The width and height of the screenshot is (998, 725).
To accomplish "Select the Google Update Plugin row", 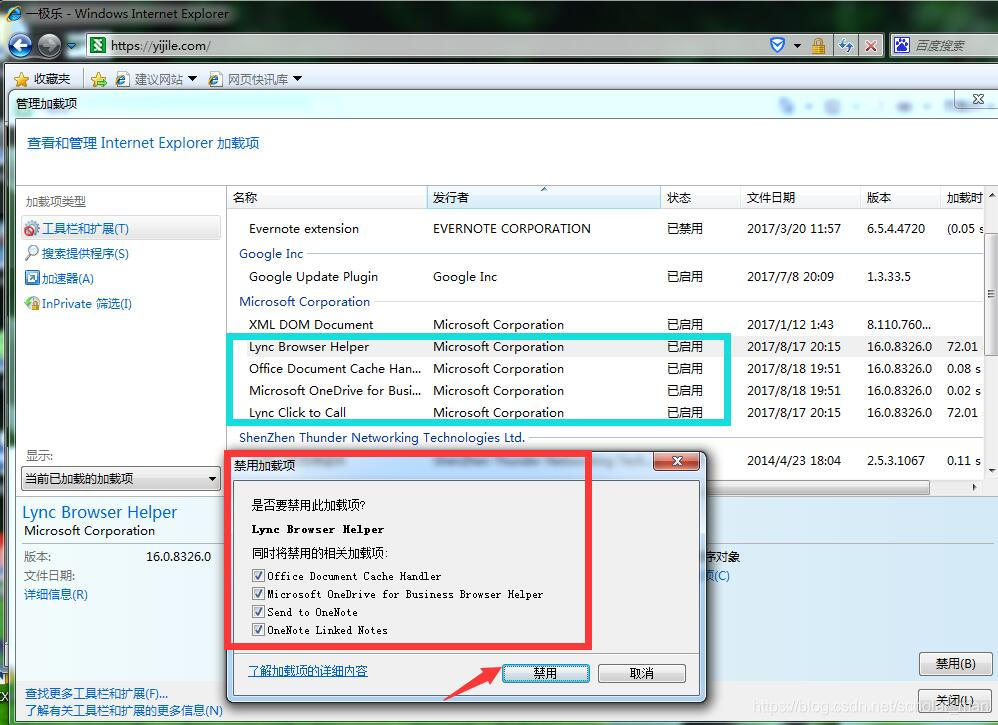I will click(605, 276).
